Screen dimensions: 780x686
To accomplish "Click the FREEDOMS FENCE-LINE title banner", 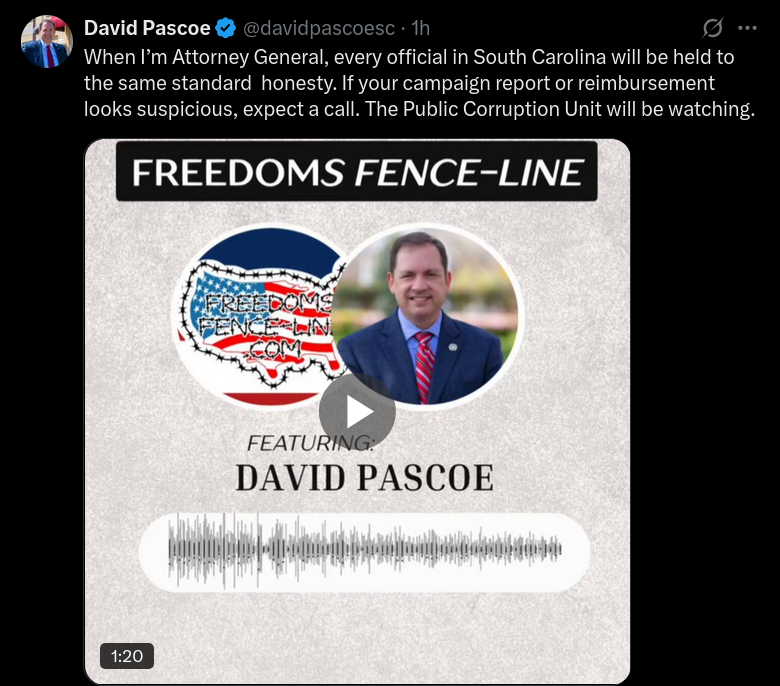I will 357,172.
